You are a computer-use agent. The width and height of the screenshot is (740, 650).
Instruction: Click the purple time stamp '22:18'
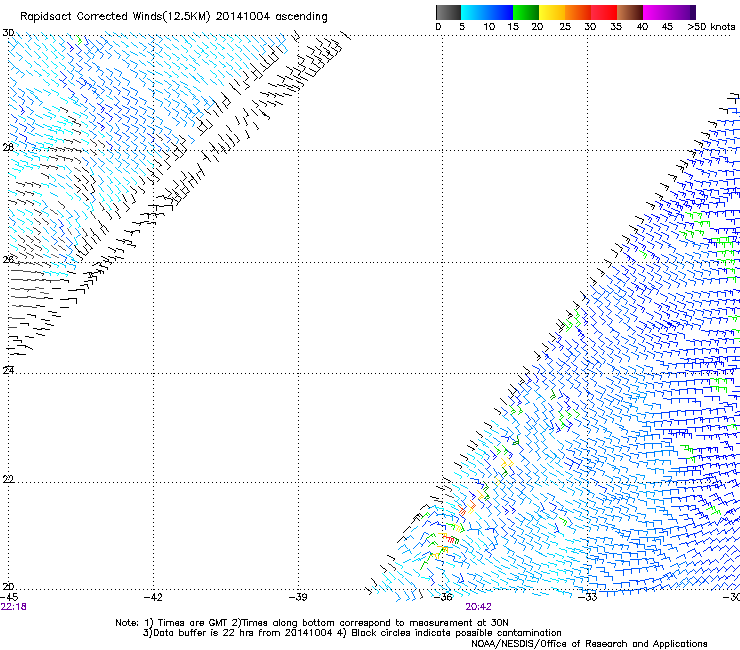(14, 607)
